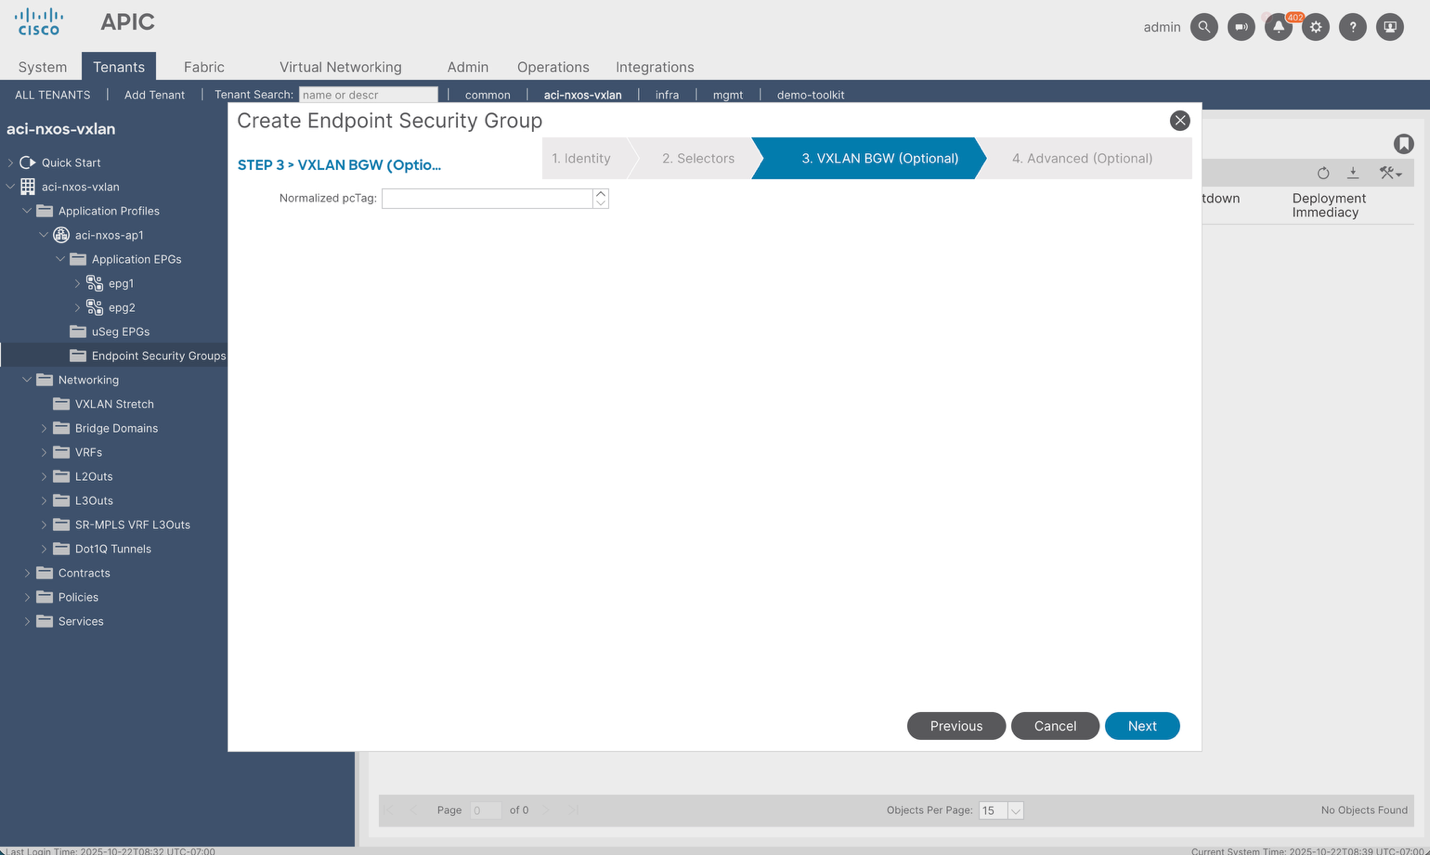Collapse the Application Profiles node
This screenshot has width=1430, height=855.
pos(27,211)
